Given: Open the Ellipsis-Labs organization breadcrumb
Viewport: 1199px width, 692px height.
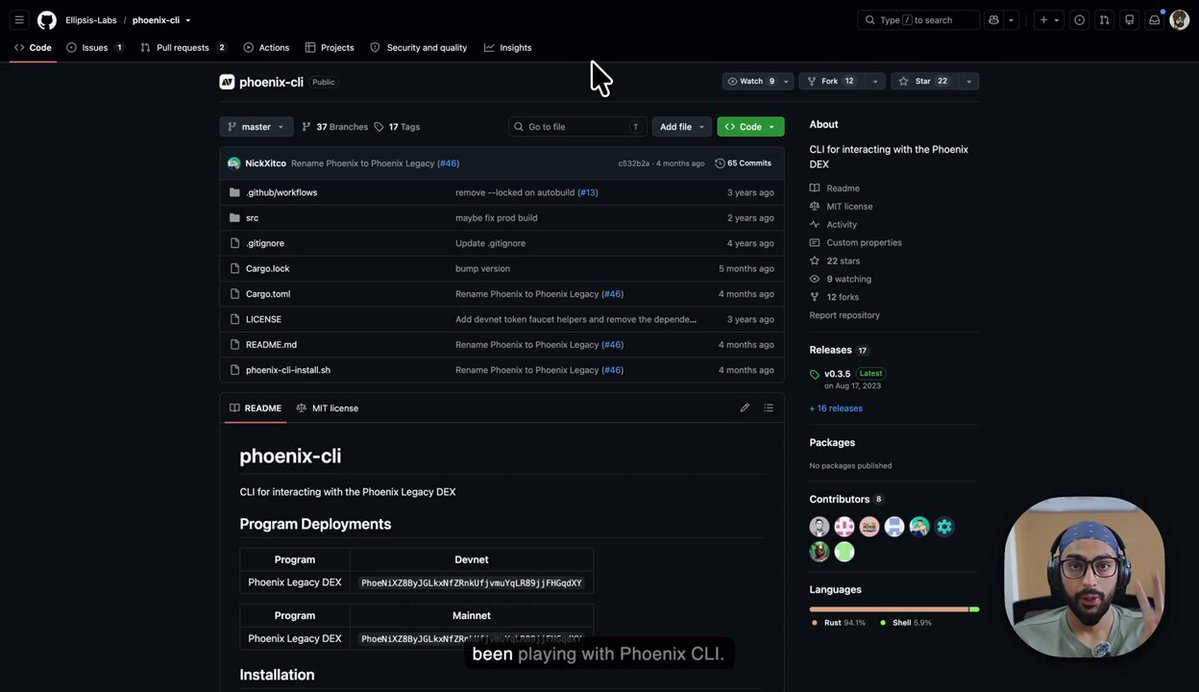Looking at the screenshot, I should tap(91, 20).
